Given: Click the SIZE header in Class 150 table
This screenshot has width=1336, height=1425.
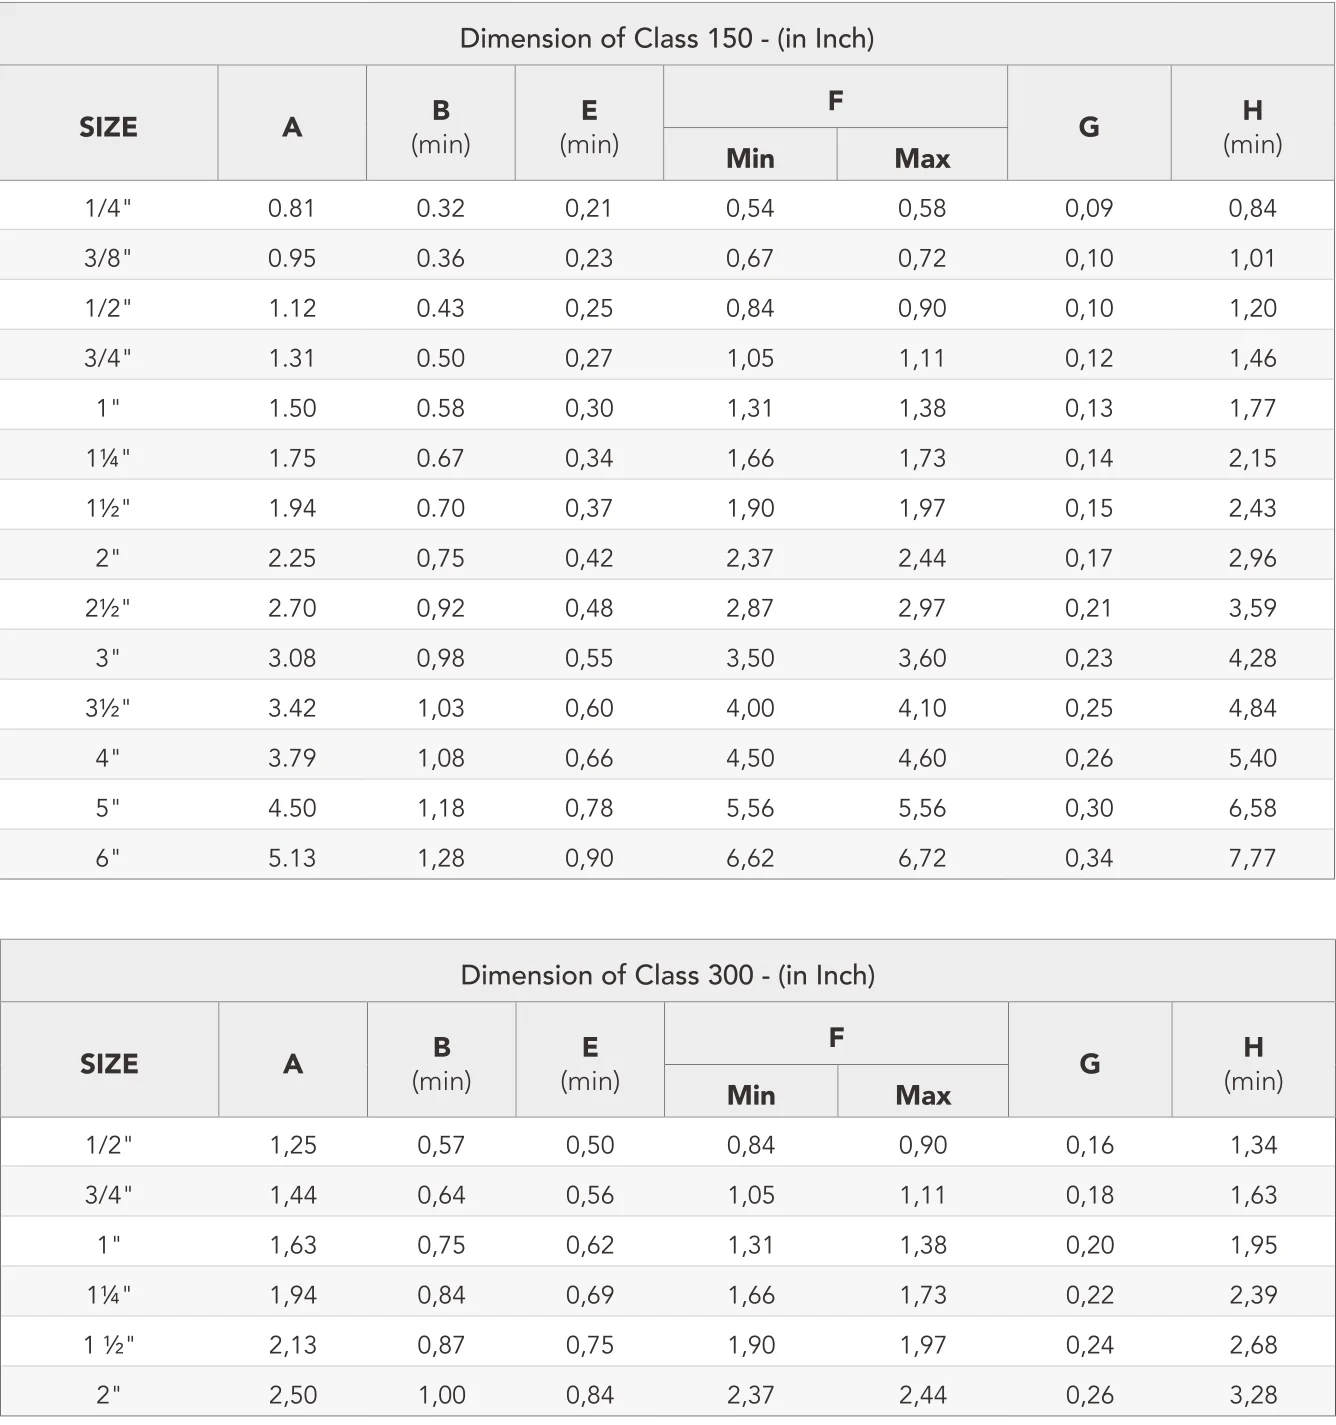Looking at the screenshot, I should point(108,127).
